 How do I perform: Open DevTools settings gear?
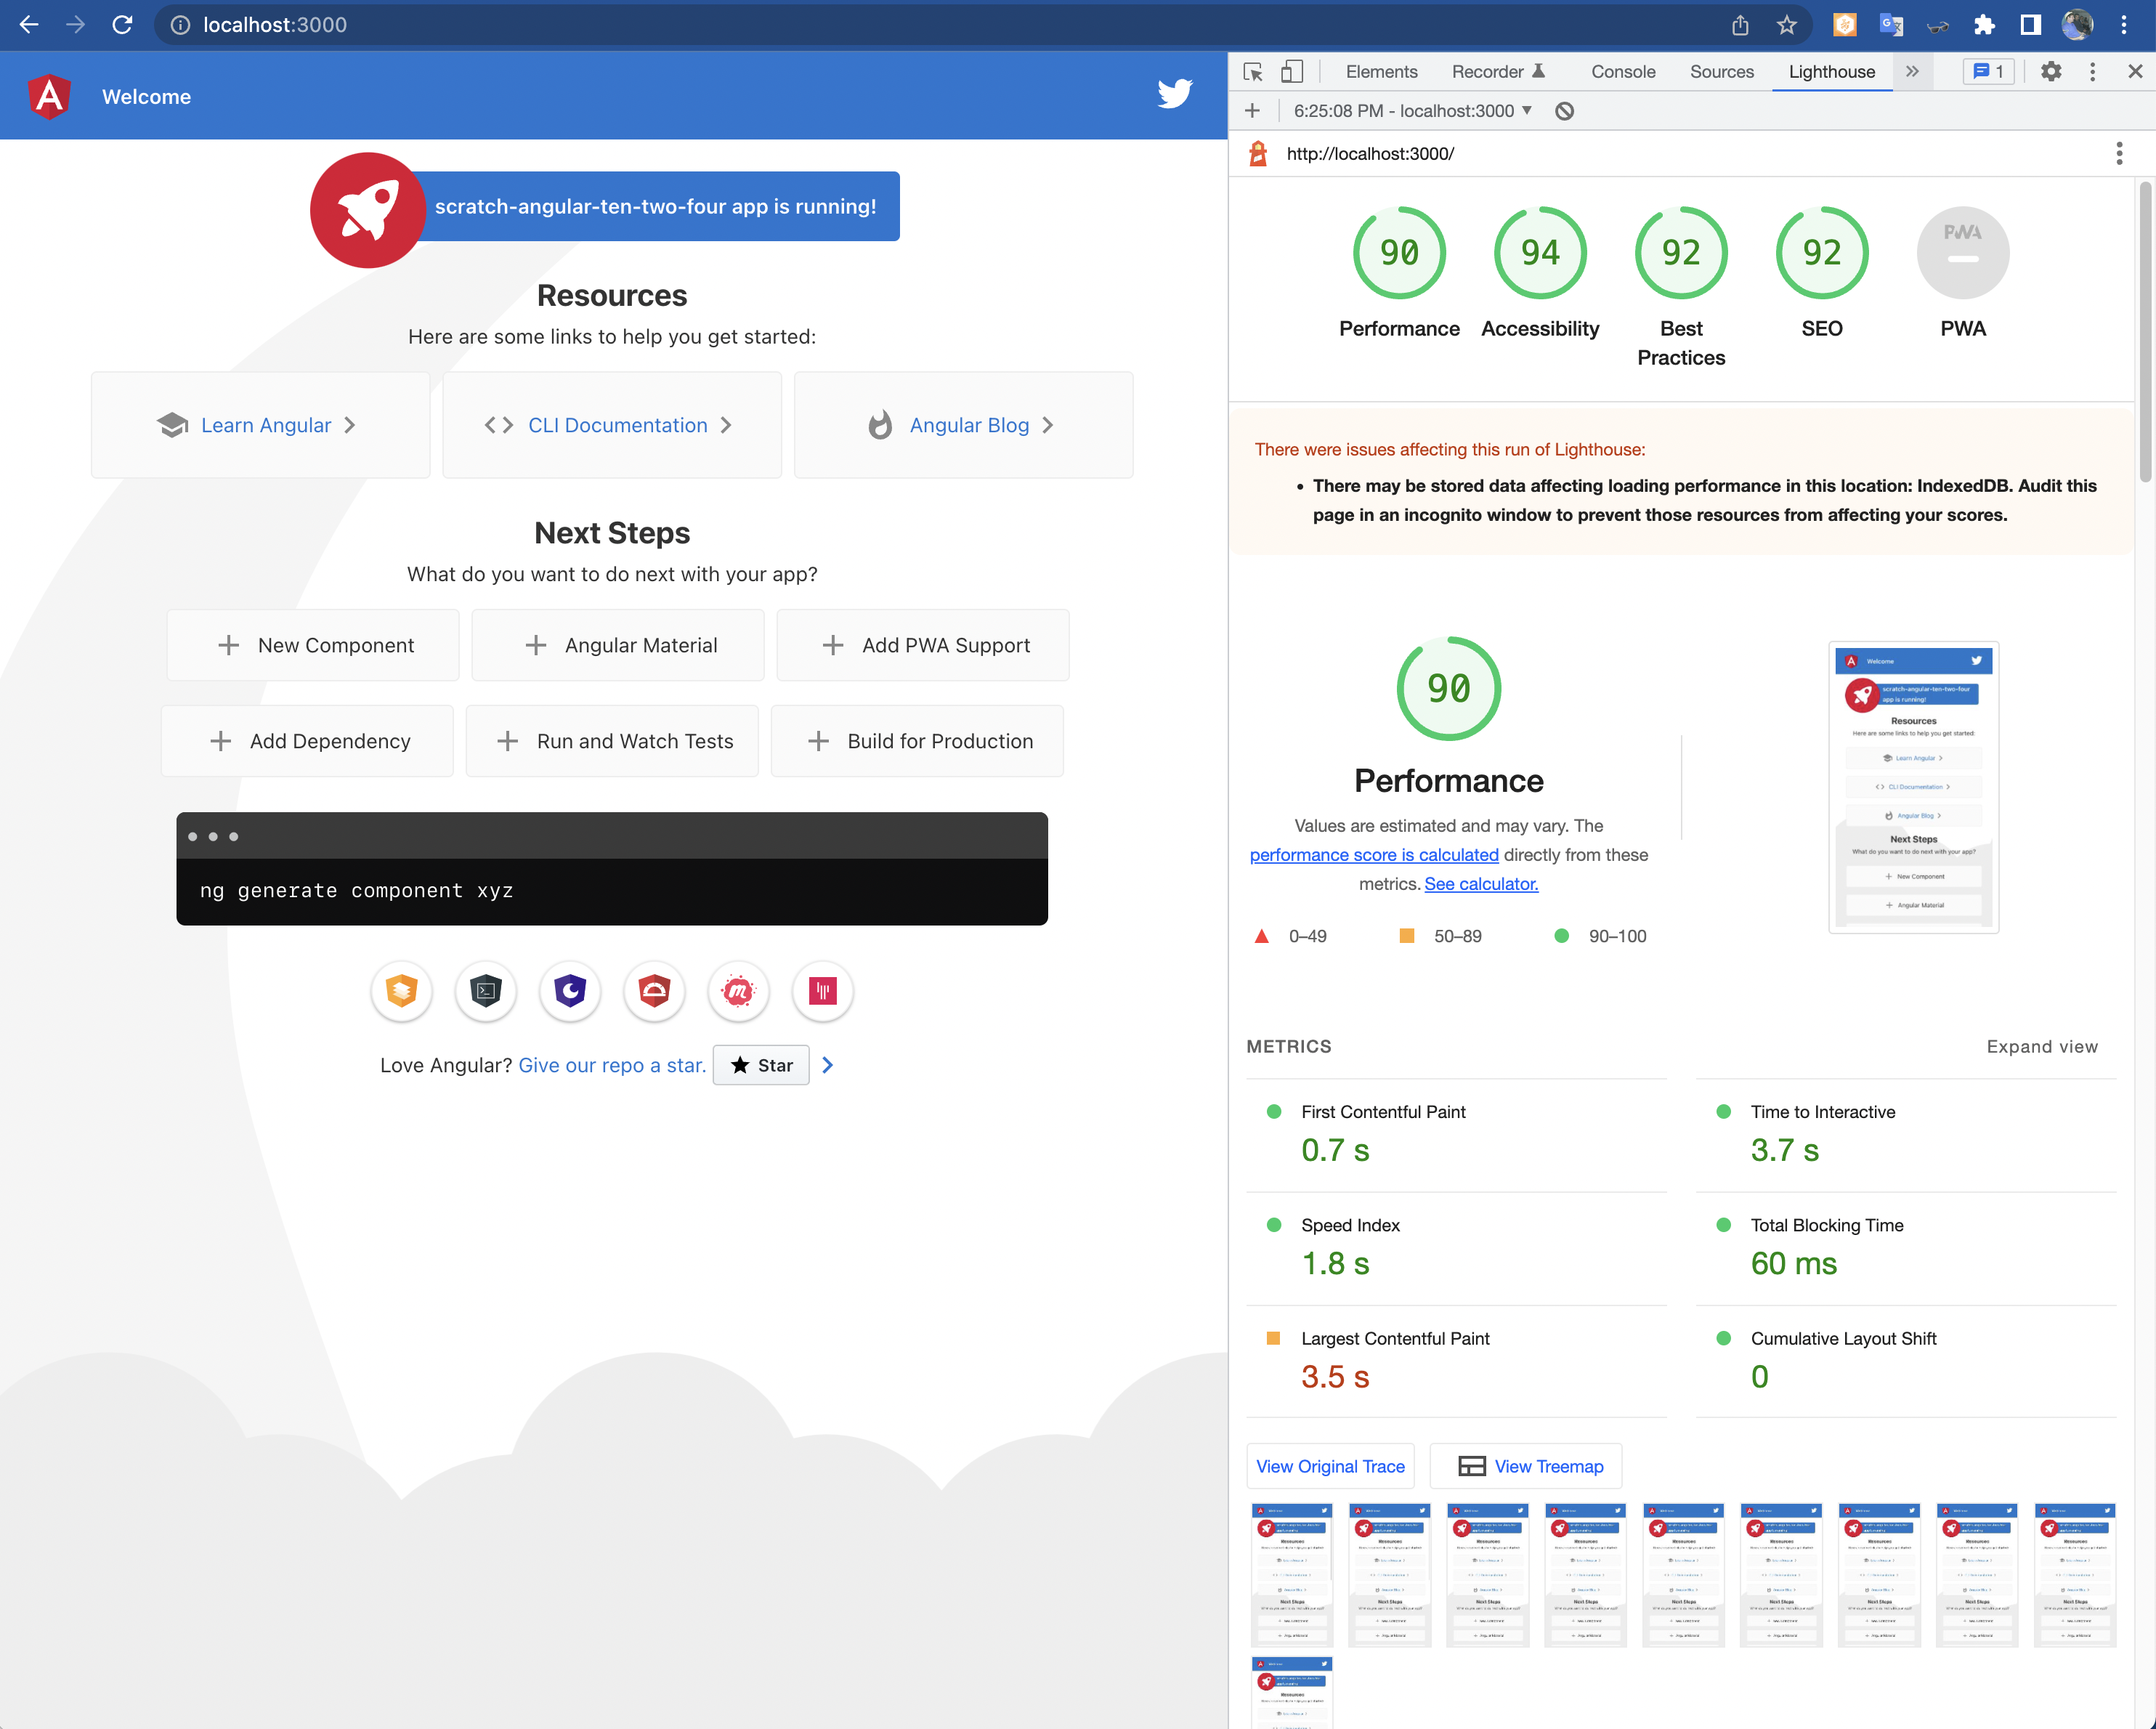pos(2051,72)
